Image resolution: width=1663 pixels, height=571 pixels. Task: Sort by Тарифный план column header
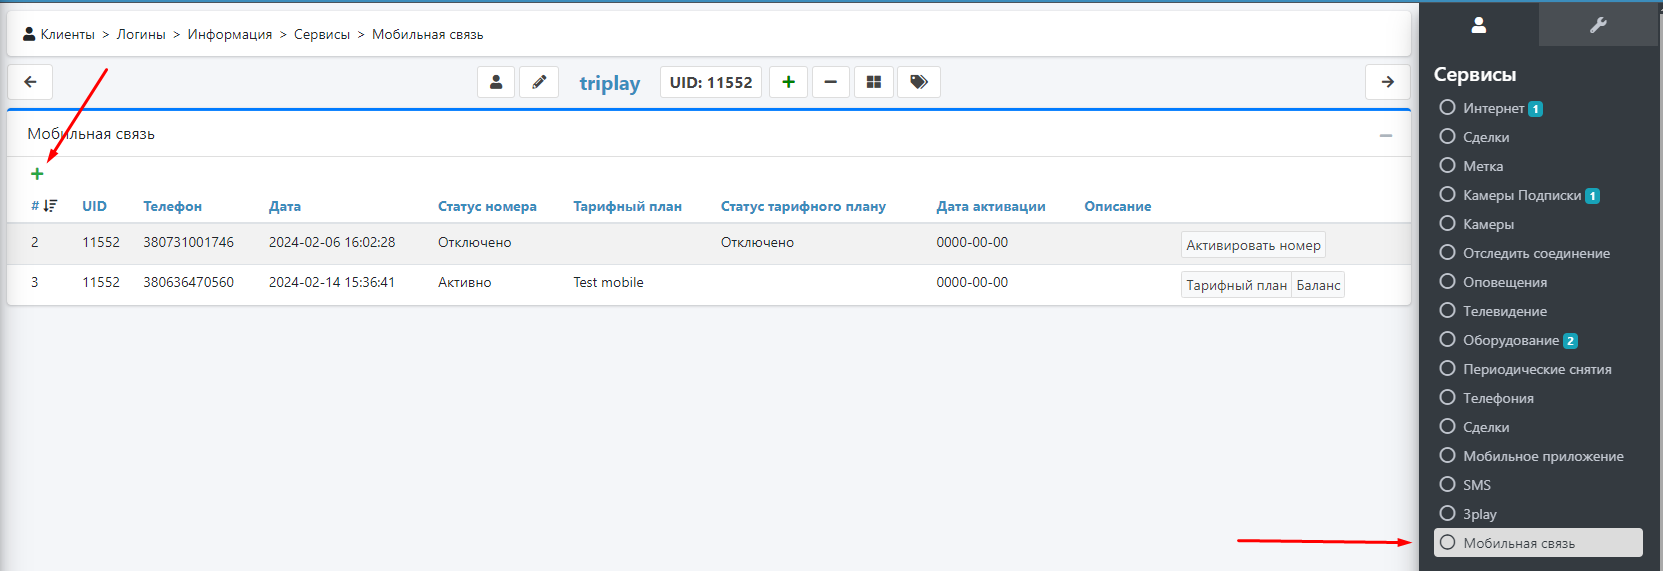(627, 206)
